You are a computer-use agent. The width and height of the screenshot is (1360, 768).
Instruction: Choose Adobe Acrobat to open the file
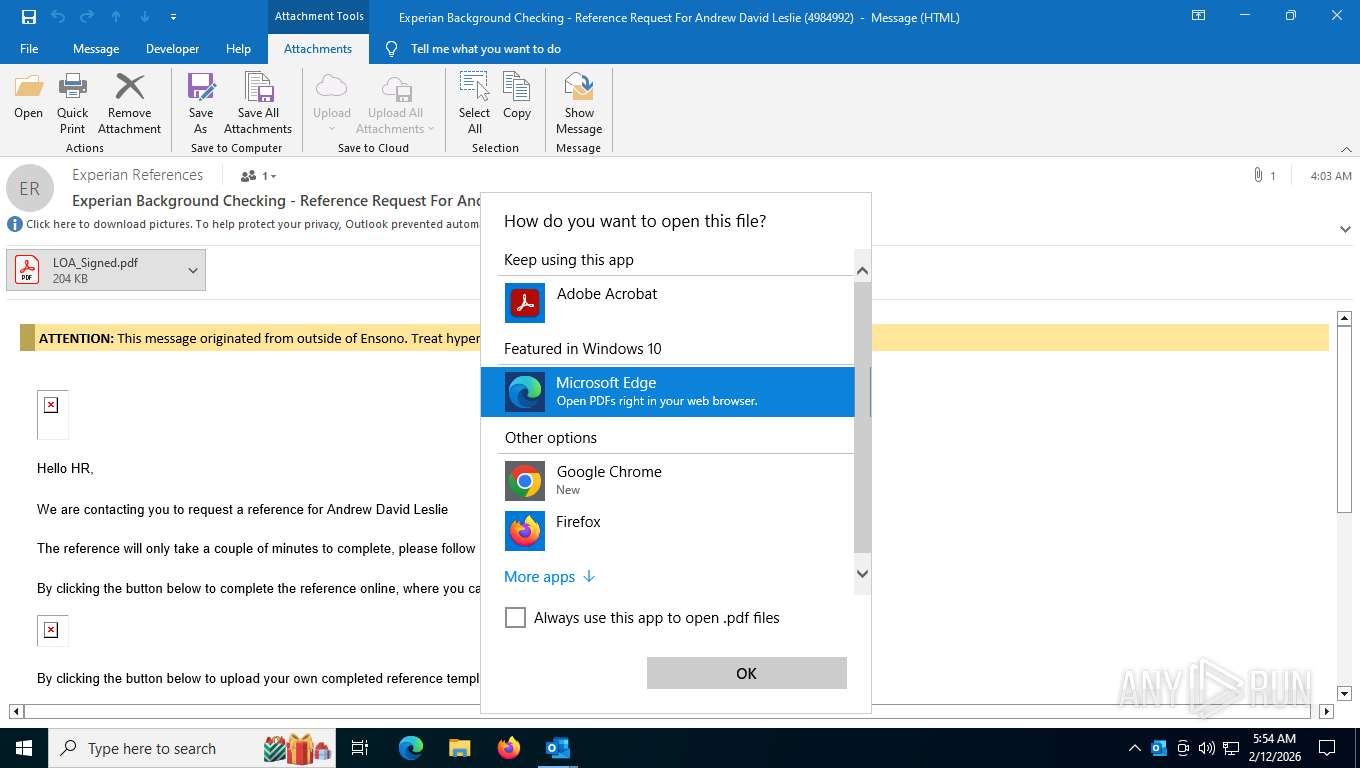pyautogui.click(x=668, y=302)
